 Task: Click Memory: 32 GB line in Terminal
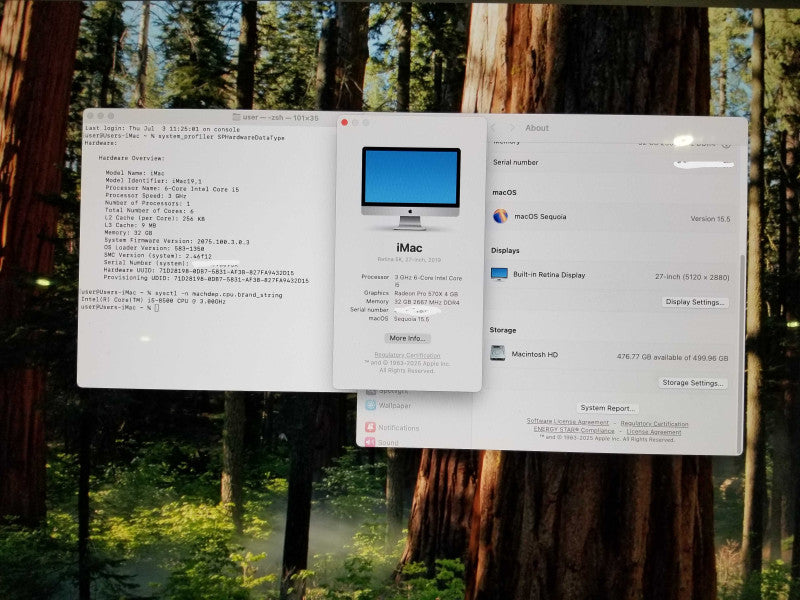tap(129, 233)
